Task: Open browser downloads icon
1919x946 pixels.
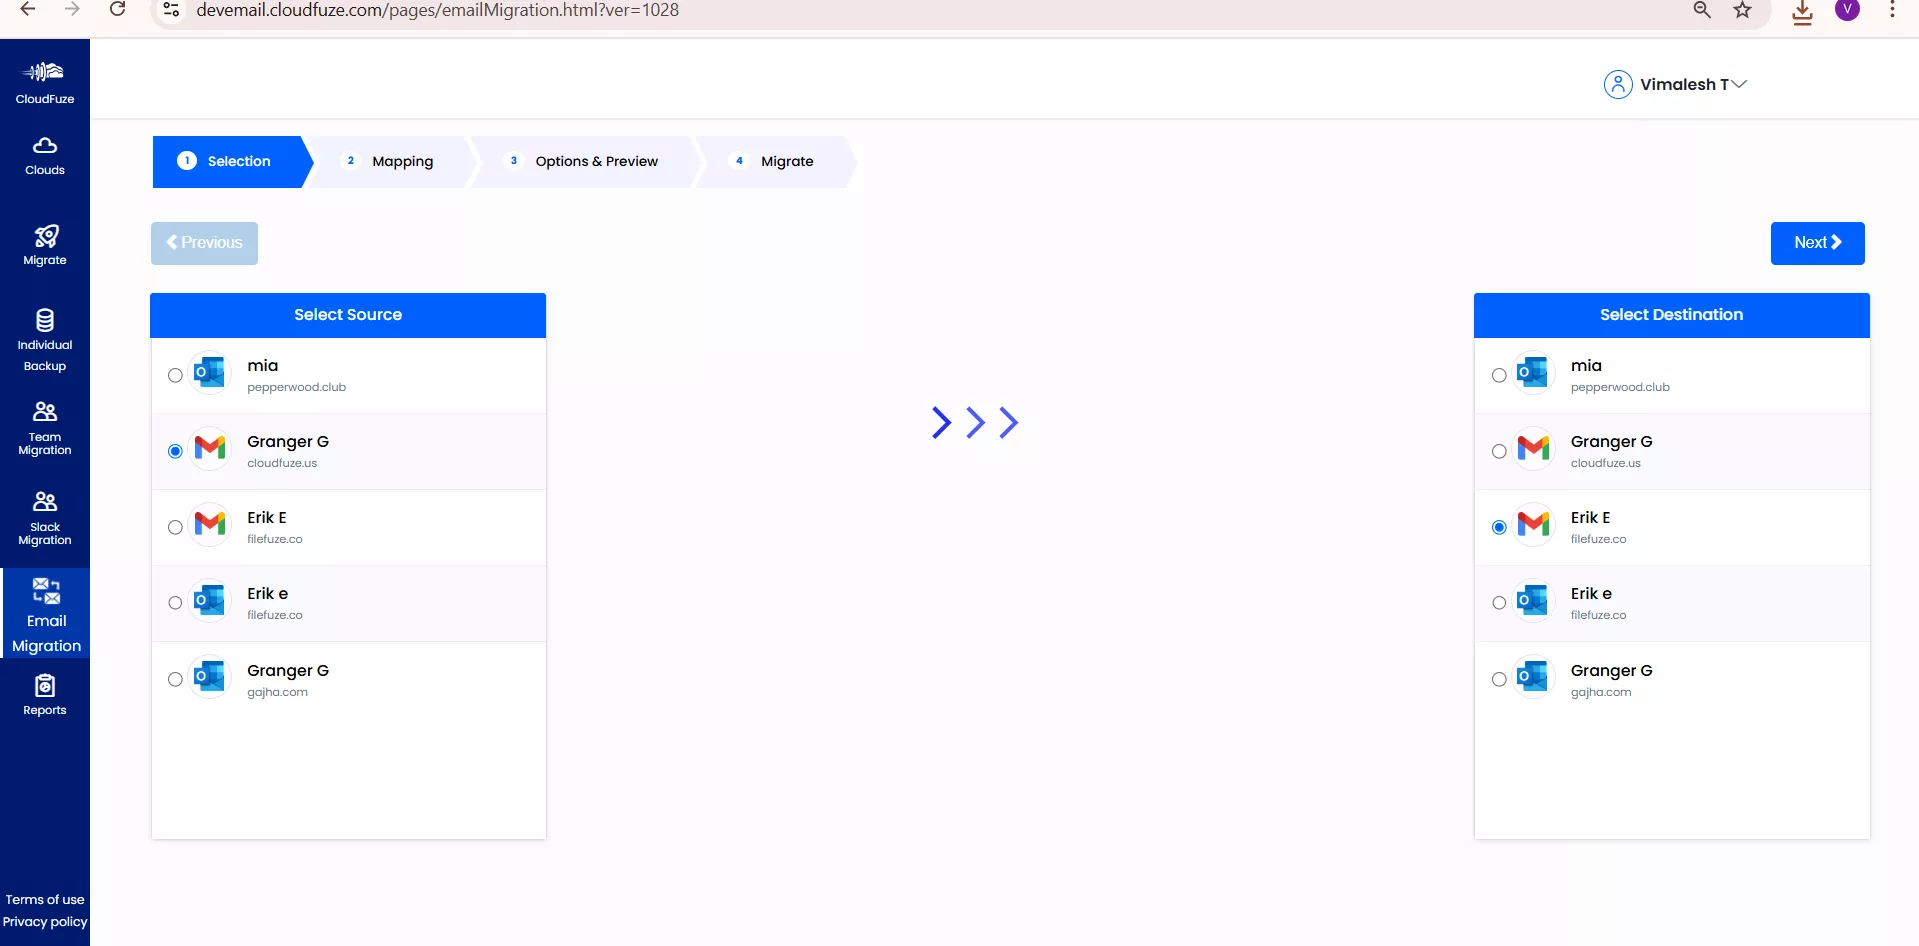Action: coord(1802,12)
